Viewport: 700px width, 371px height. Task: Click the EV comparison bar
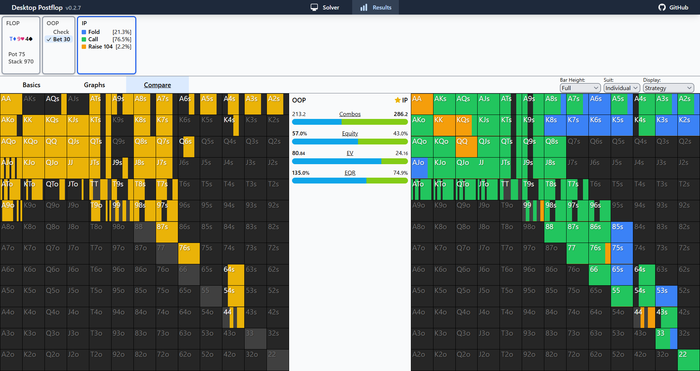coord(350,161)
